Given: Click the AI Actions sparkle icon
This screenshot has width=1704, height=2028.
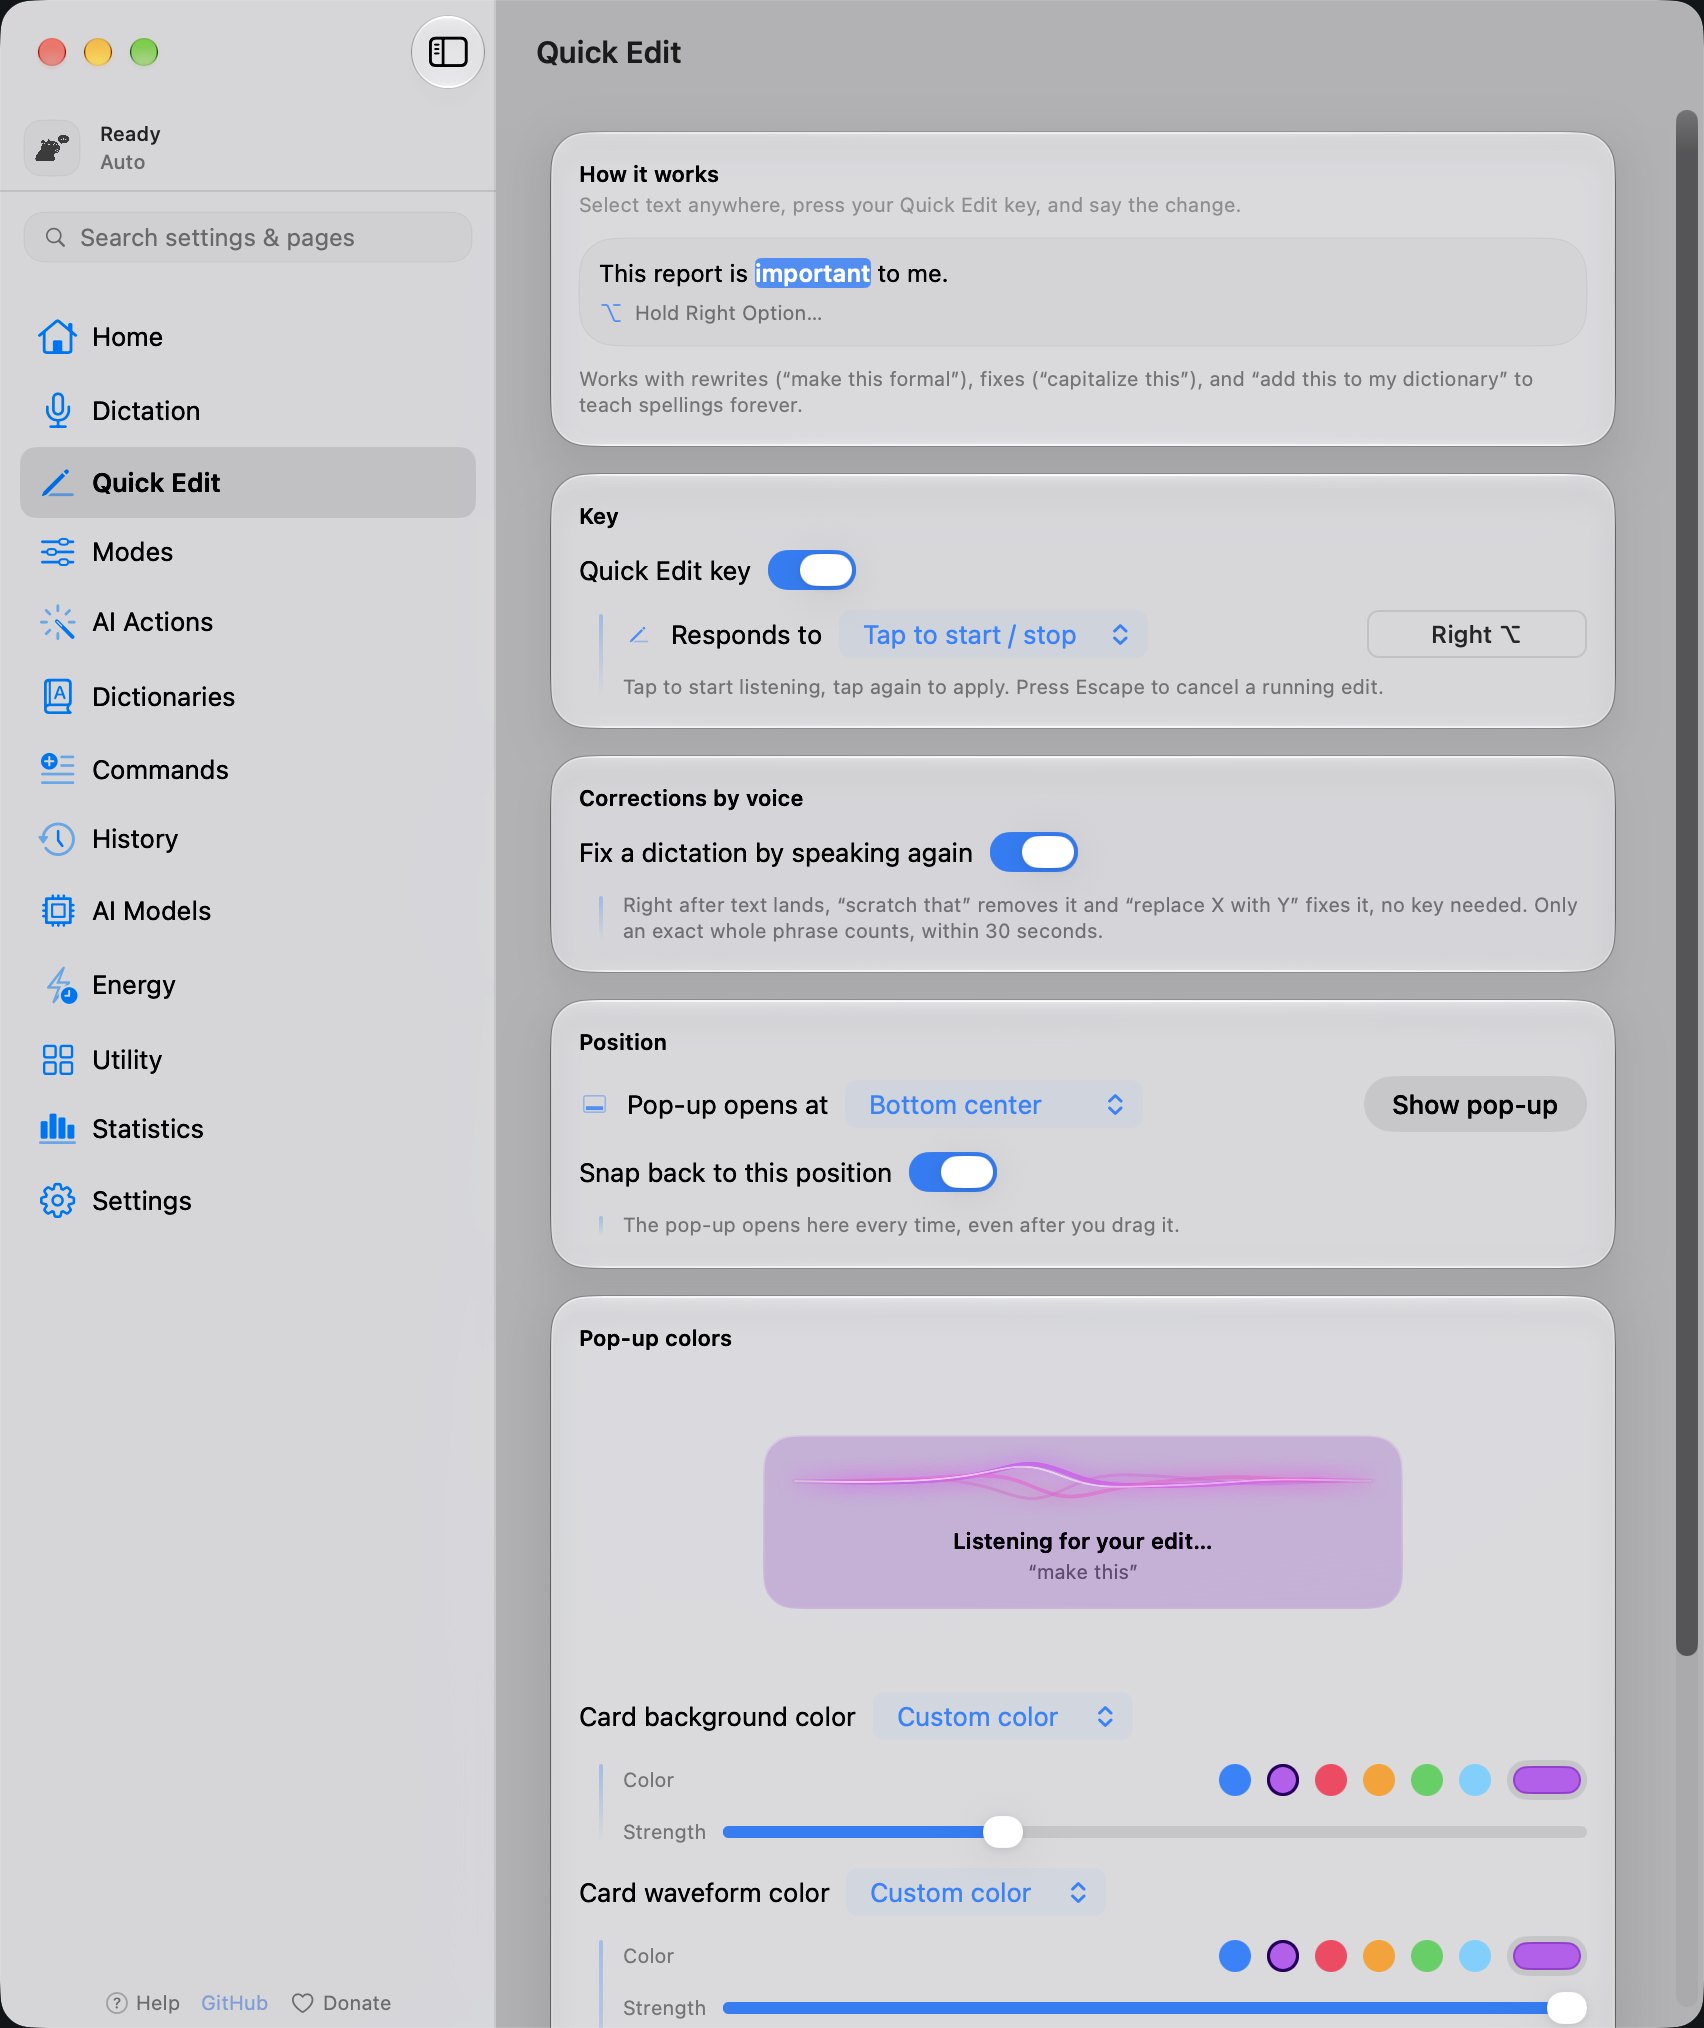Looking at the screenshot, I should [57, 622].
